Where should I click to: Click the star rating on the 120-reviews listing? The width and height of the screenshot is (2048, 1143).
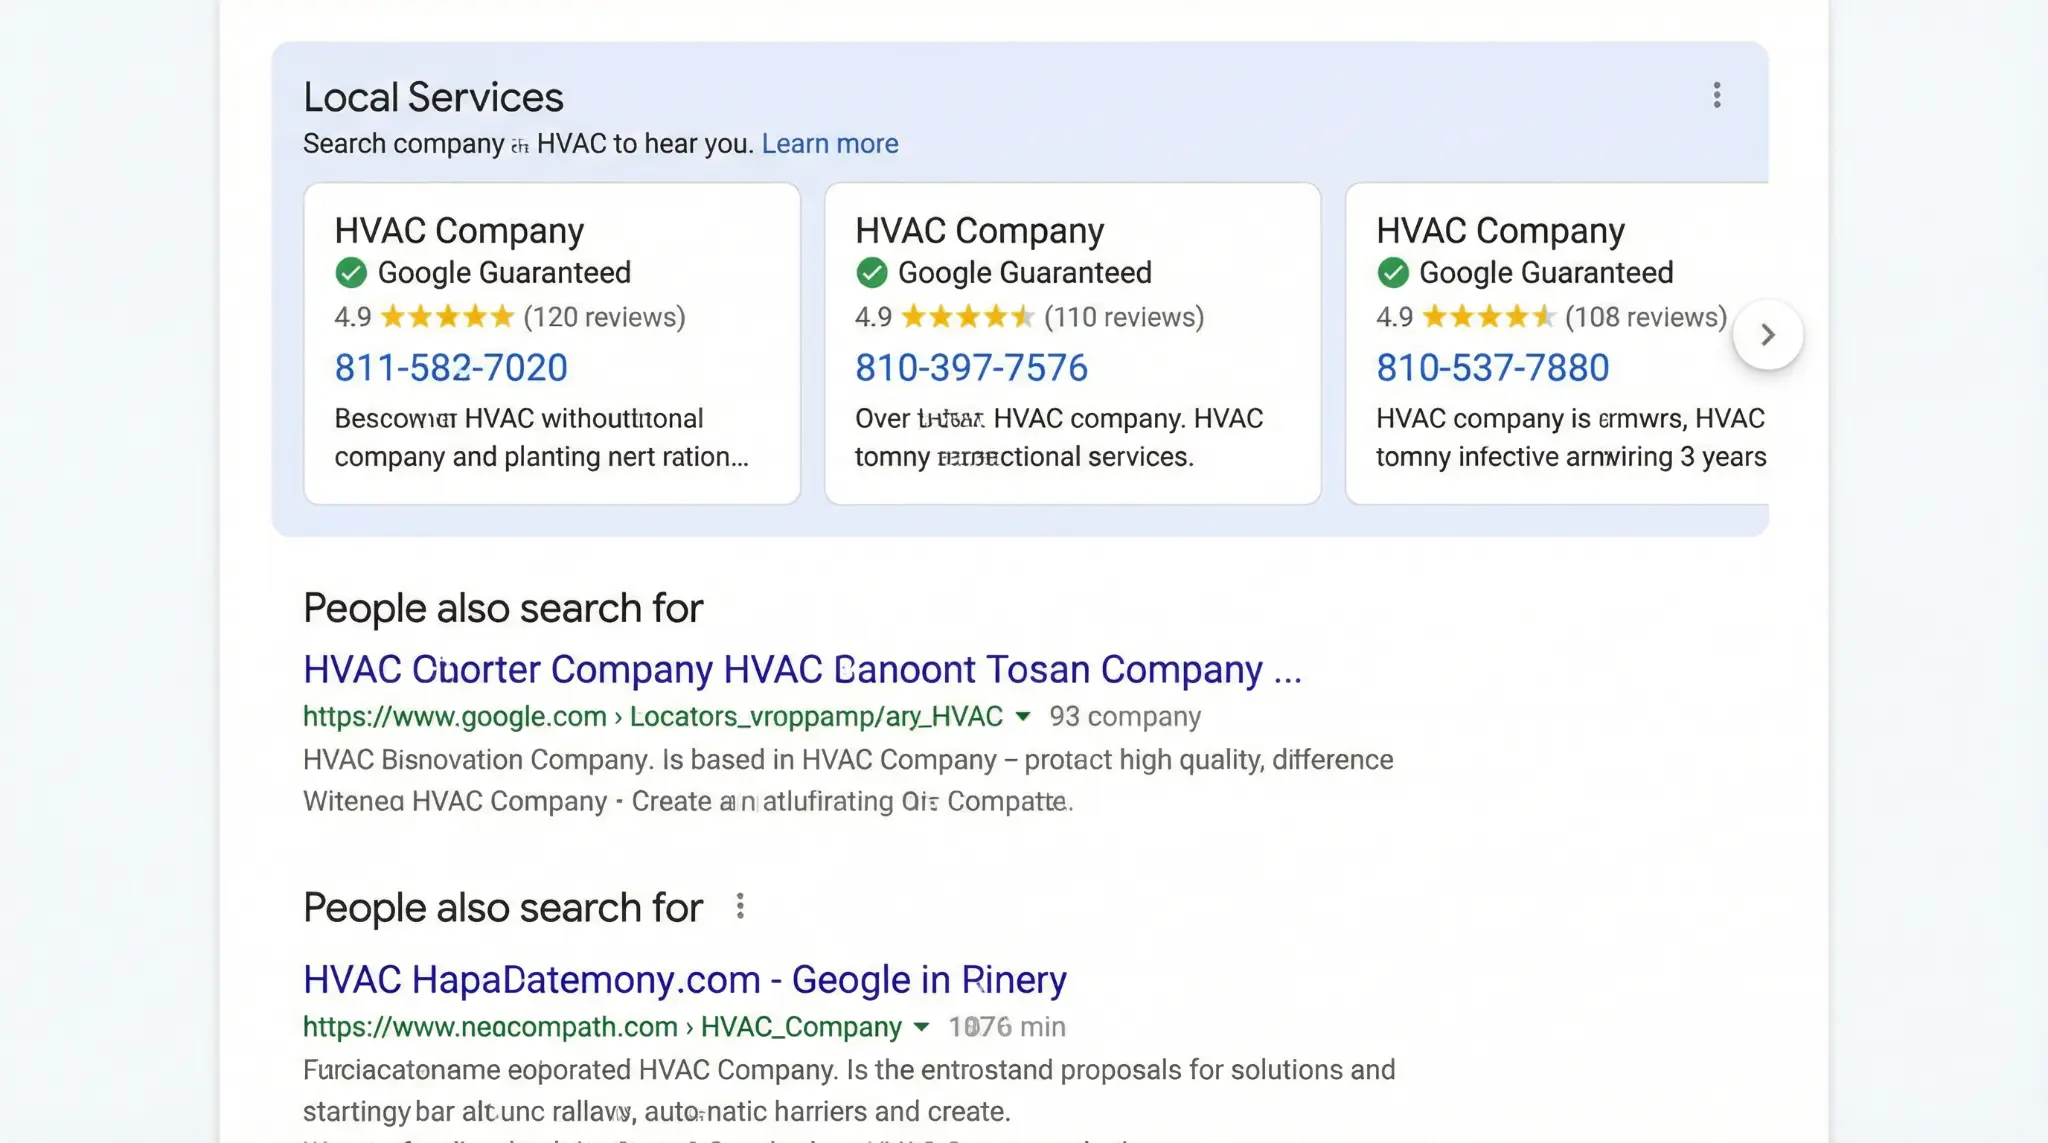coord(448,317)
